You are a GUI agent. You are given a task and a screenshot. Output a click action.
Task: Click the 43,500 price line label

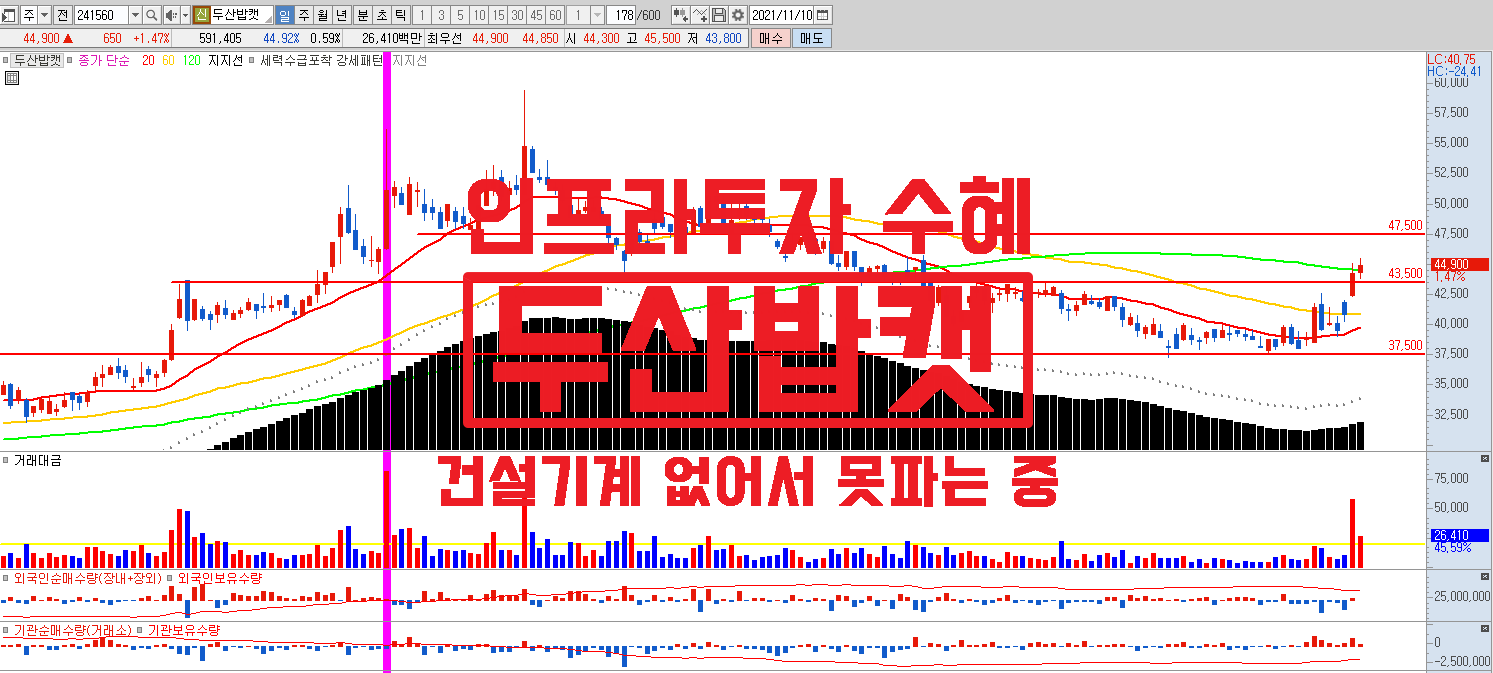(1405, 273)
